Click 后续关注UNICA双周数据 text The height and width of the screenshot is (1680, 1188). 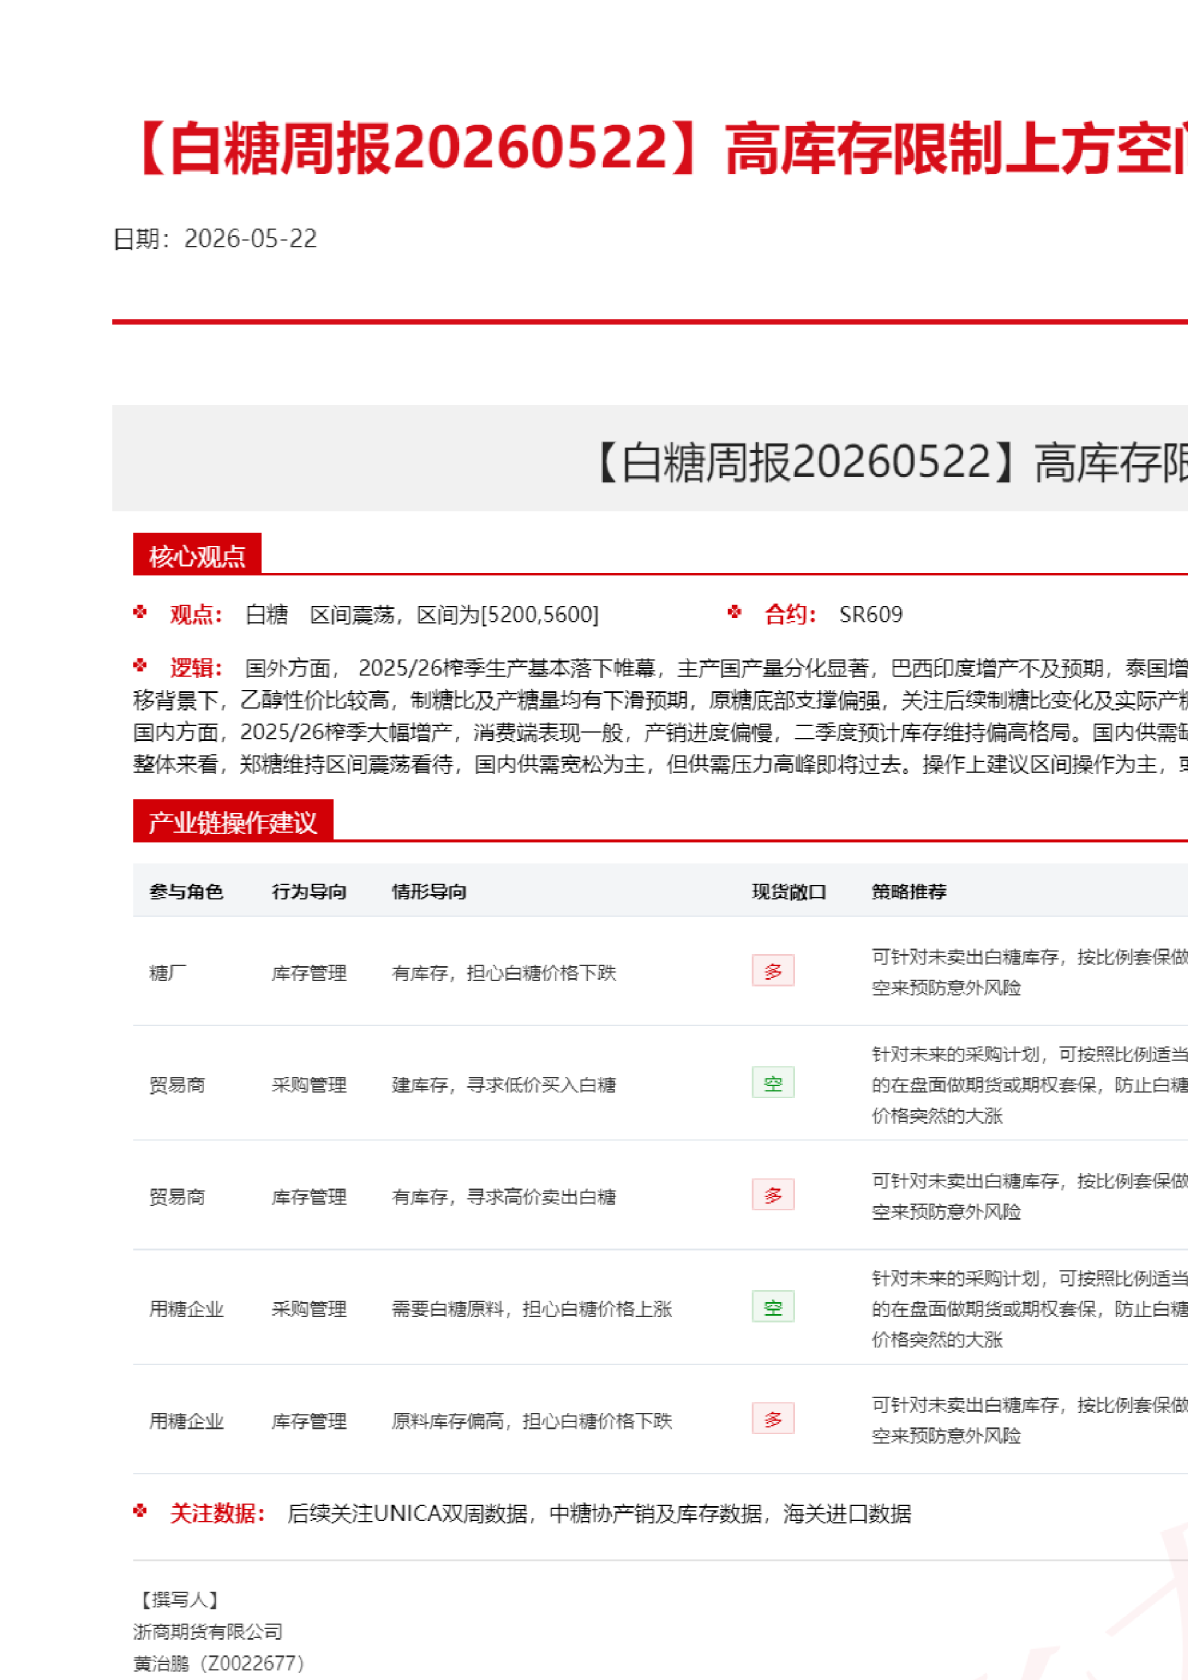pos(408,1513)
